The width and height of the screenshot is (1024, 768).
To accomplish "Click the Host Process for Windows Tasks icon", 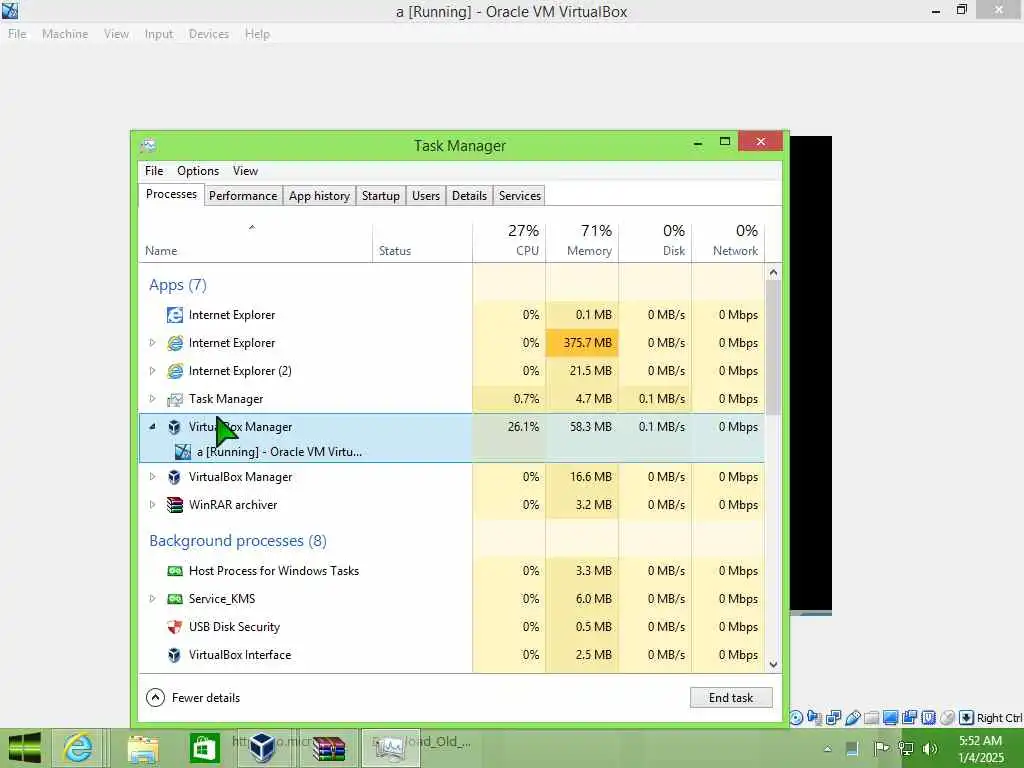I will click(x=175, y=571).
